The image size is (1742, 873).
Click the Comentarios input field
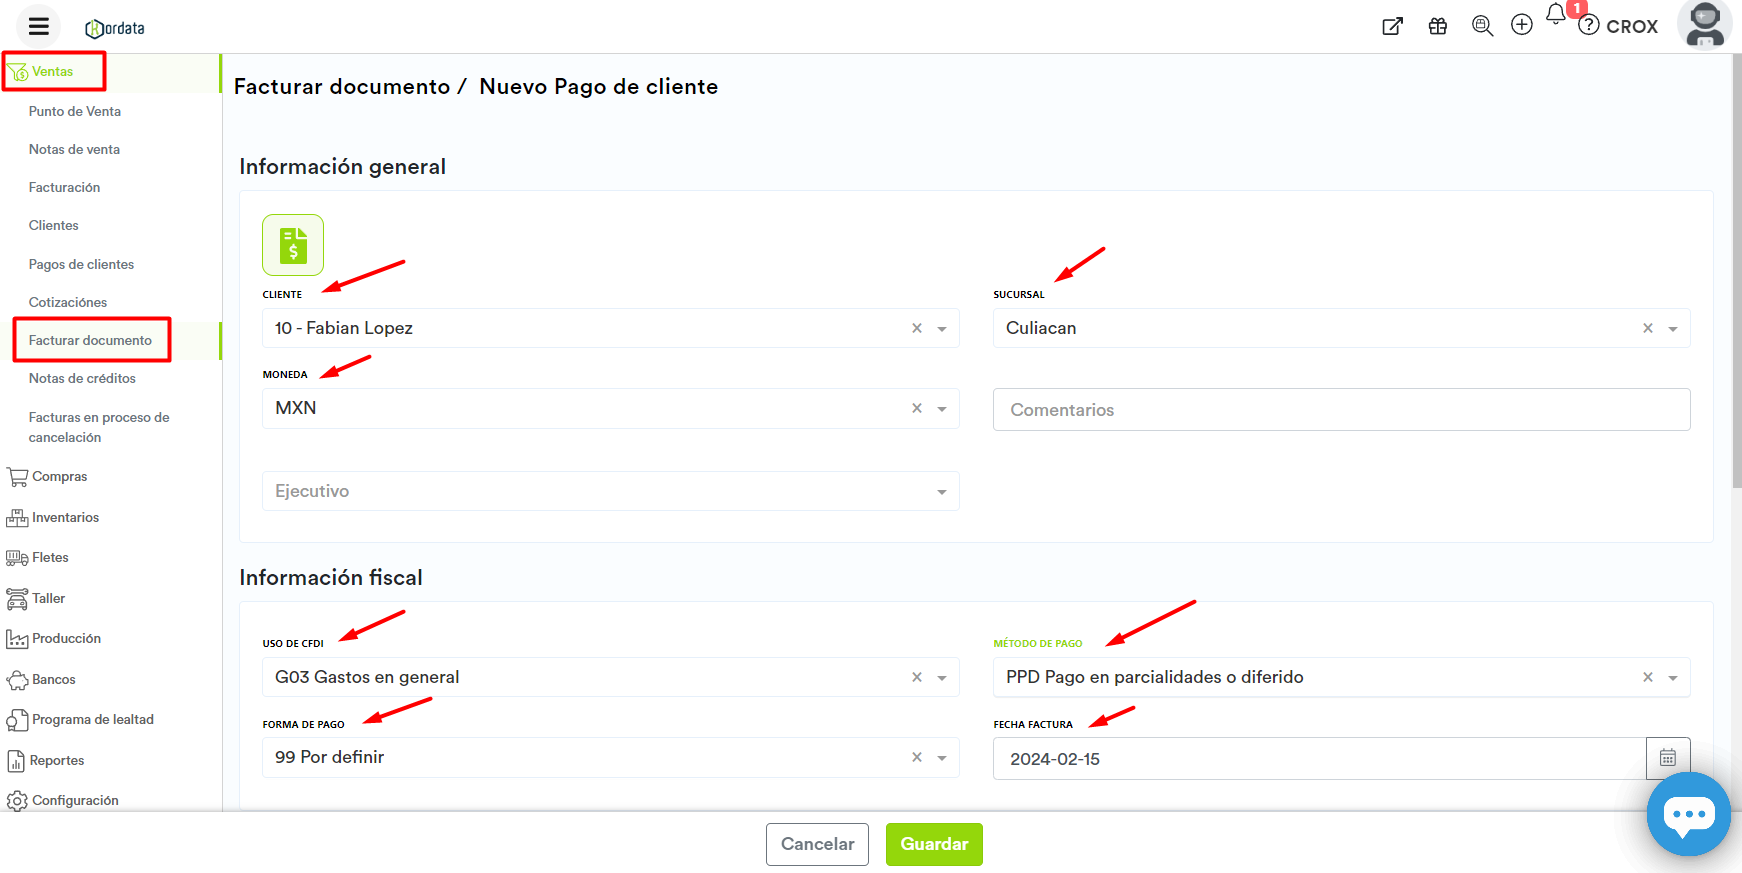tap(1340, 410)
